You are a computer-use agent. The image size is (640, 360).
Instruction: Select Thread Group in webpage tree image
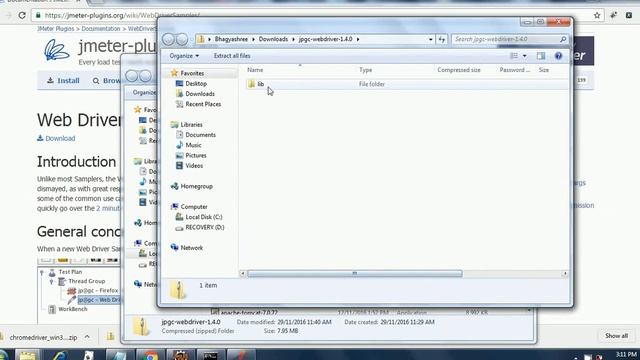[87, 281]
